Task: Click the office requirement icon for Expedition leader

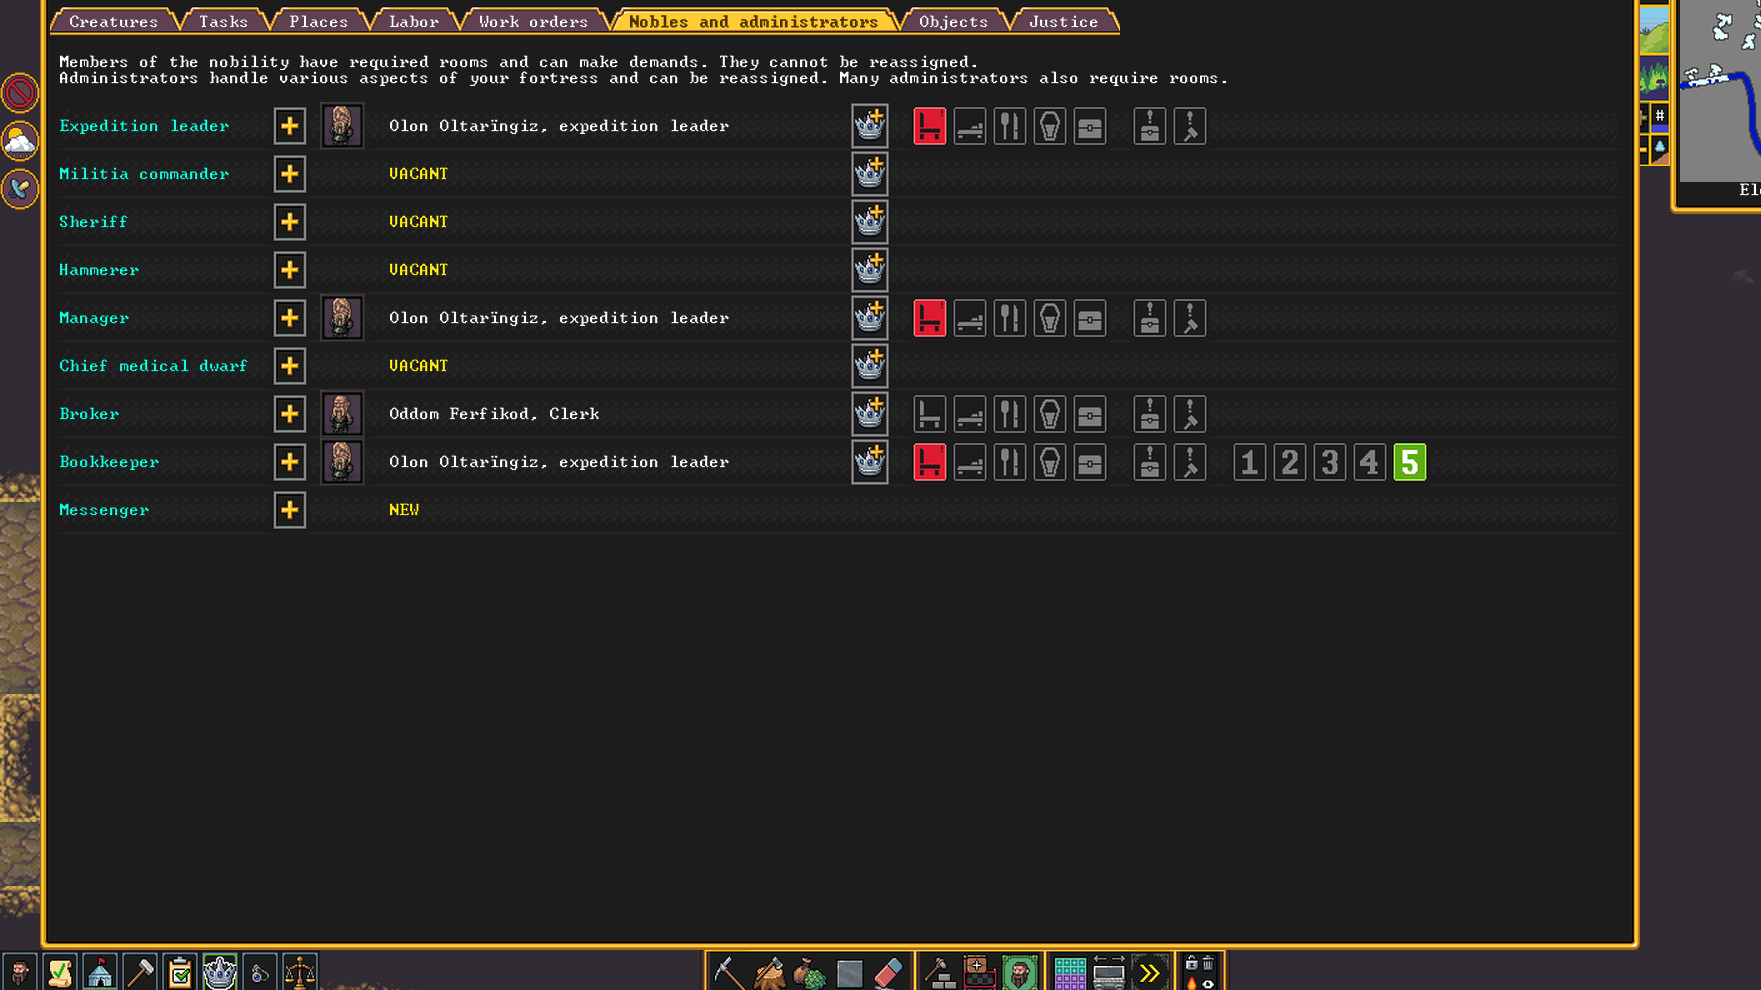Action: (x=929, y=126)
